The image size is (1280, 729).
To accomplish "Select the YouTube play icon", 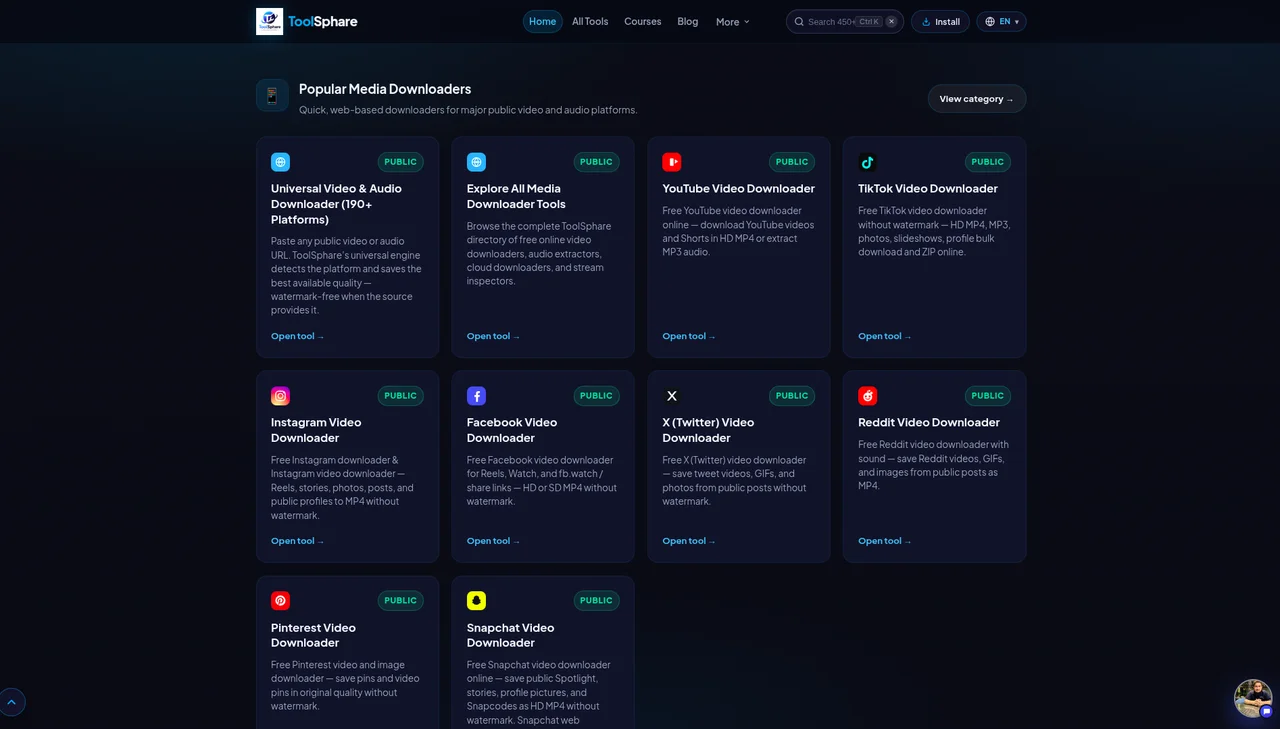I will (672, 162).
